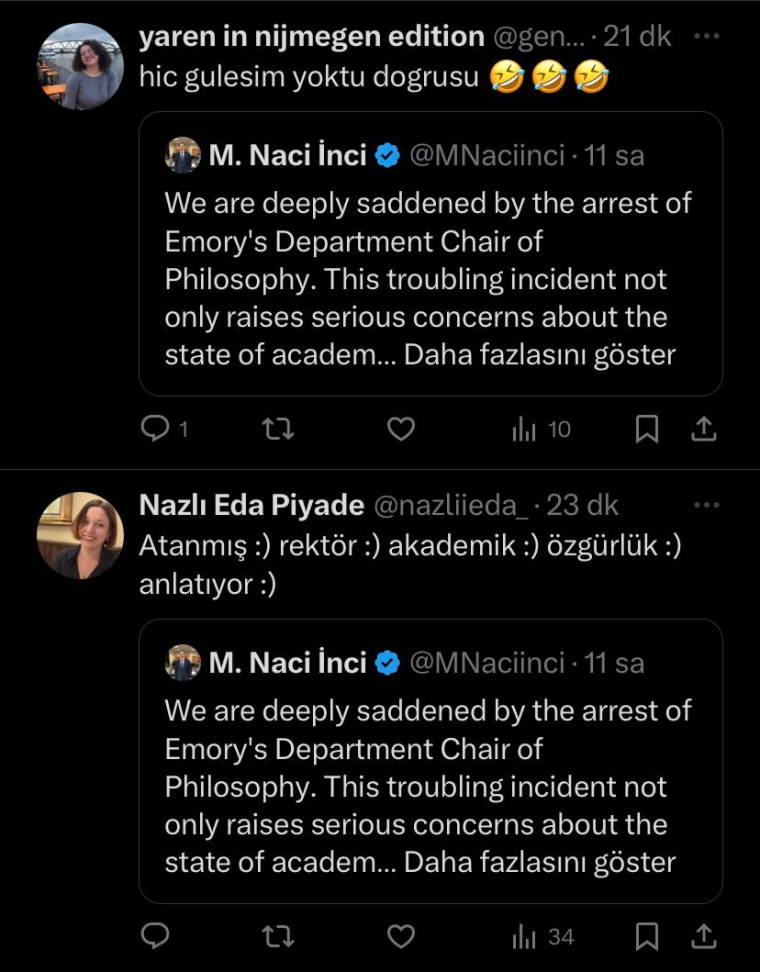Screen dimensions: 760x972
Task: Reply to yaren's tweet
Action: 155,429
